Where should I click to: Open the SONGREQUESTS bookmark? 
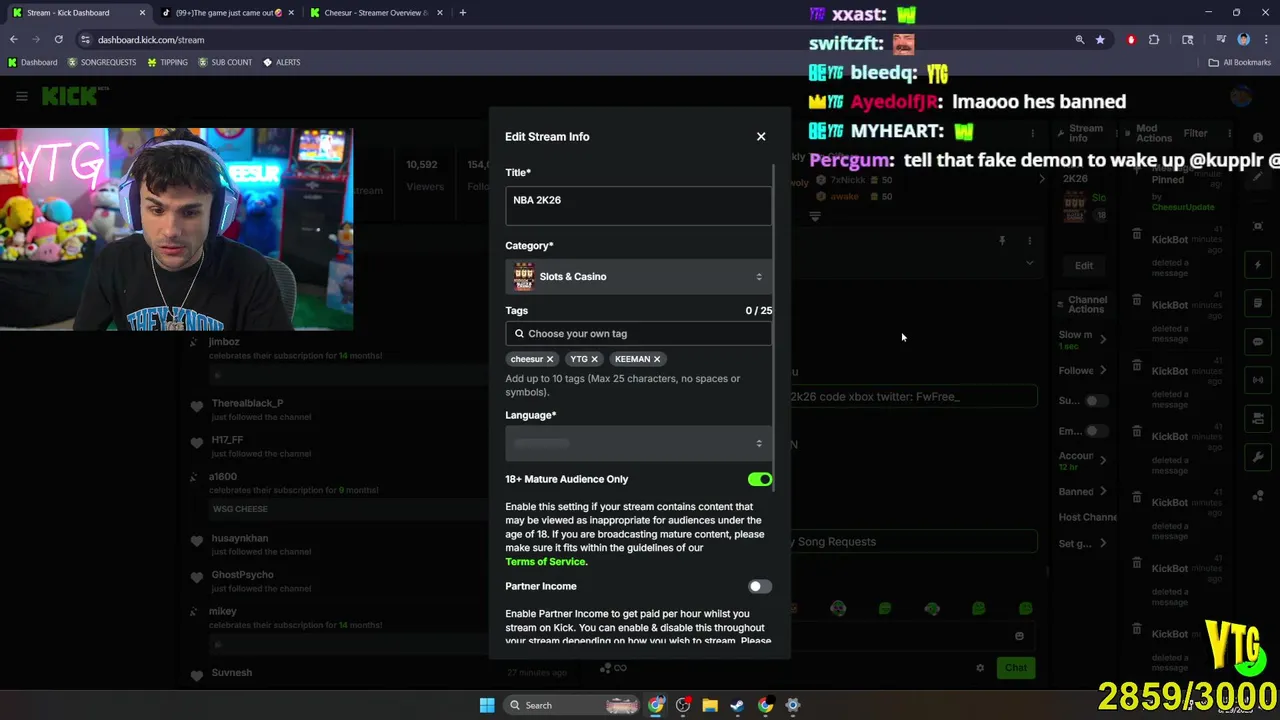(x=101, y=62)
